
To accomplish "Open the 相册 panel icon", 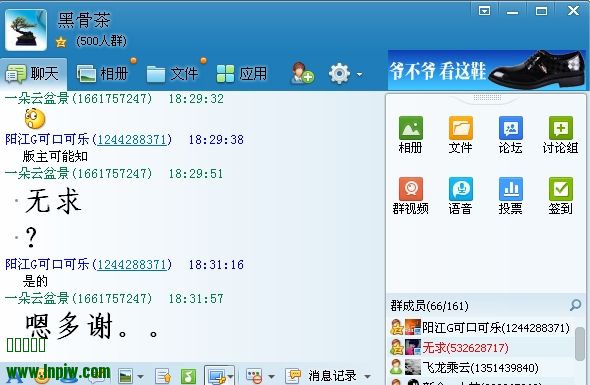I will coord(411,128).
